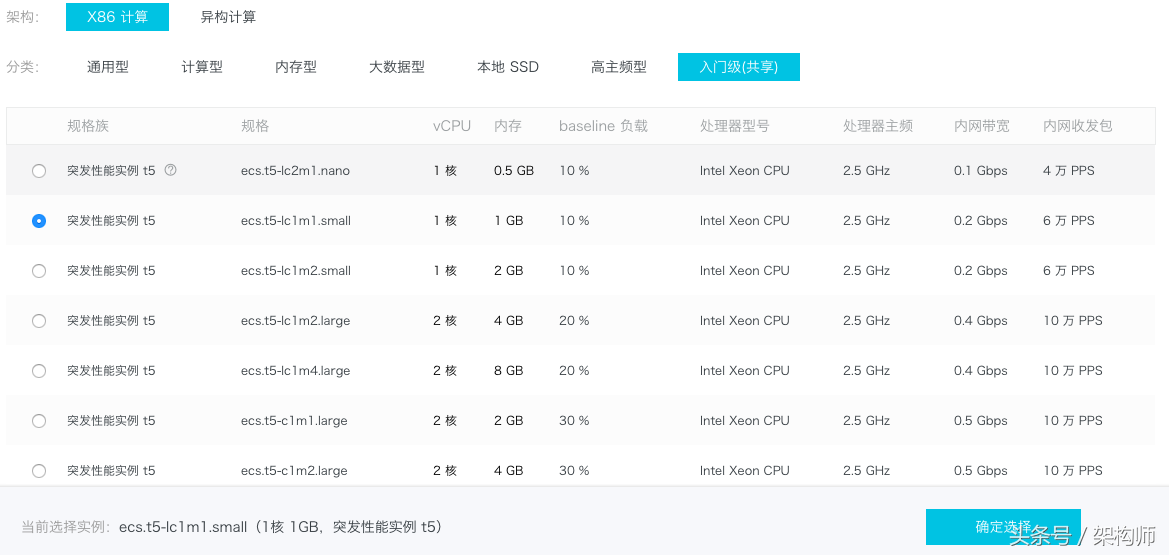Viewport: 1169px width, 555px height.
Task: Open the 通用型 category
Action: 107,67
